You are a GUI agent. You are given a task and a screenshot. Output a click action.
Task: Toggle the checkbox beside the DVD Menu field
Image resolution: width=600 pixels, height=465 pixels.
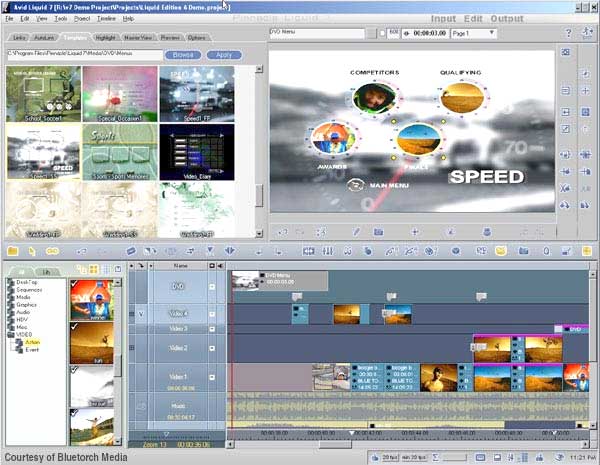click(x=382, y=34)
